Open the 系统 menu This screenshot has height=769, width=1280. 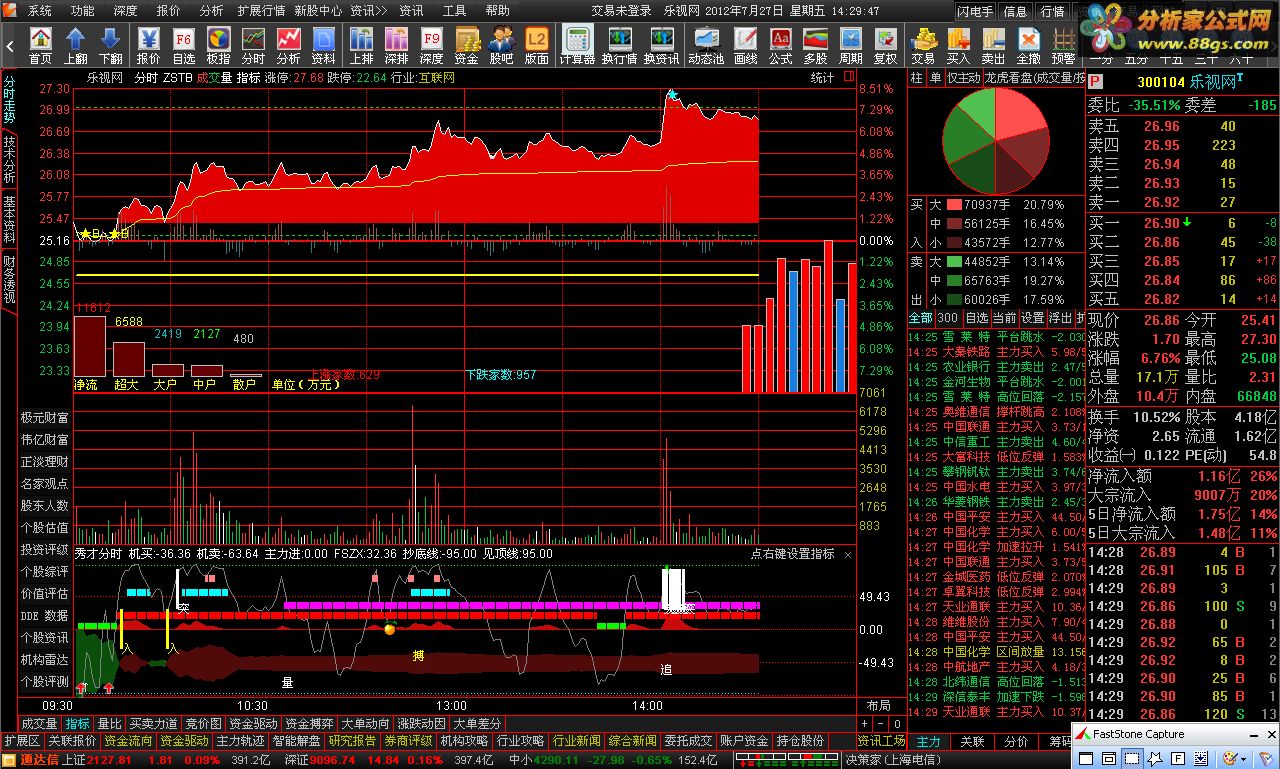click(x=39, y=11)
